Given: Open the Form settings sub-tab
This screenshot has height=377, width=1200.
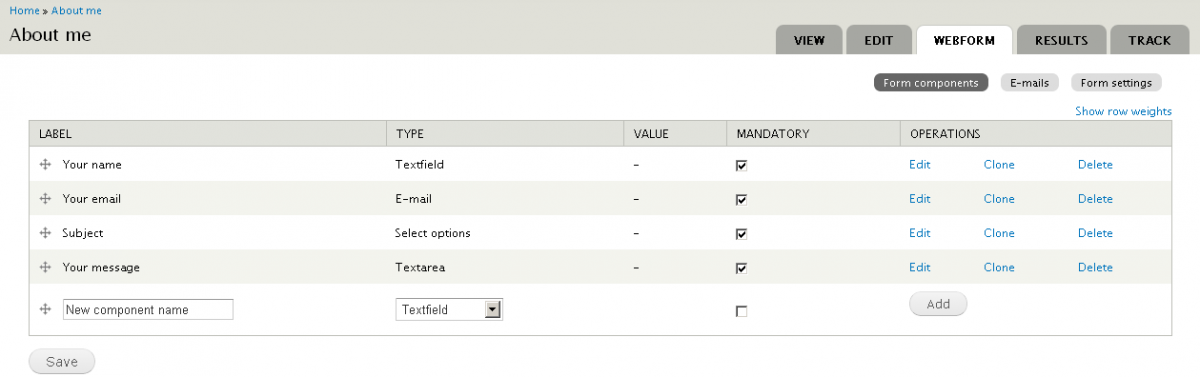Looking at the screenshot, I should tap(1116, 83).
